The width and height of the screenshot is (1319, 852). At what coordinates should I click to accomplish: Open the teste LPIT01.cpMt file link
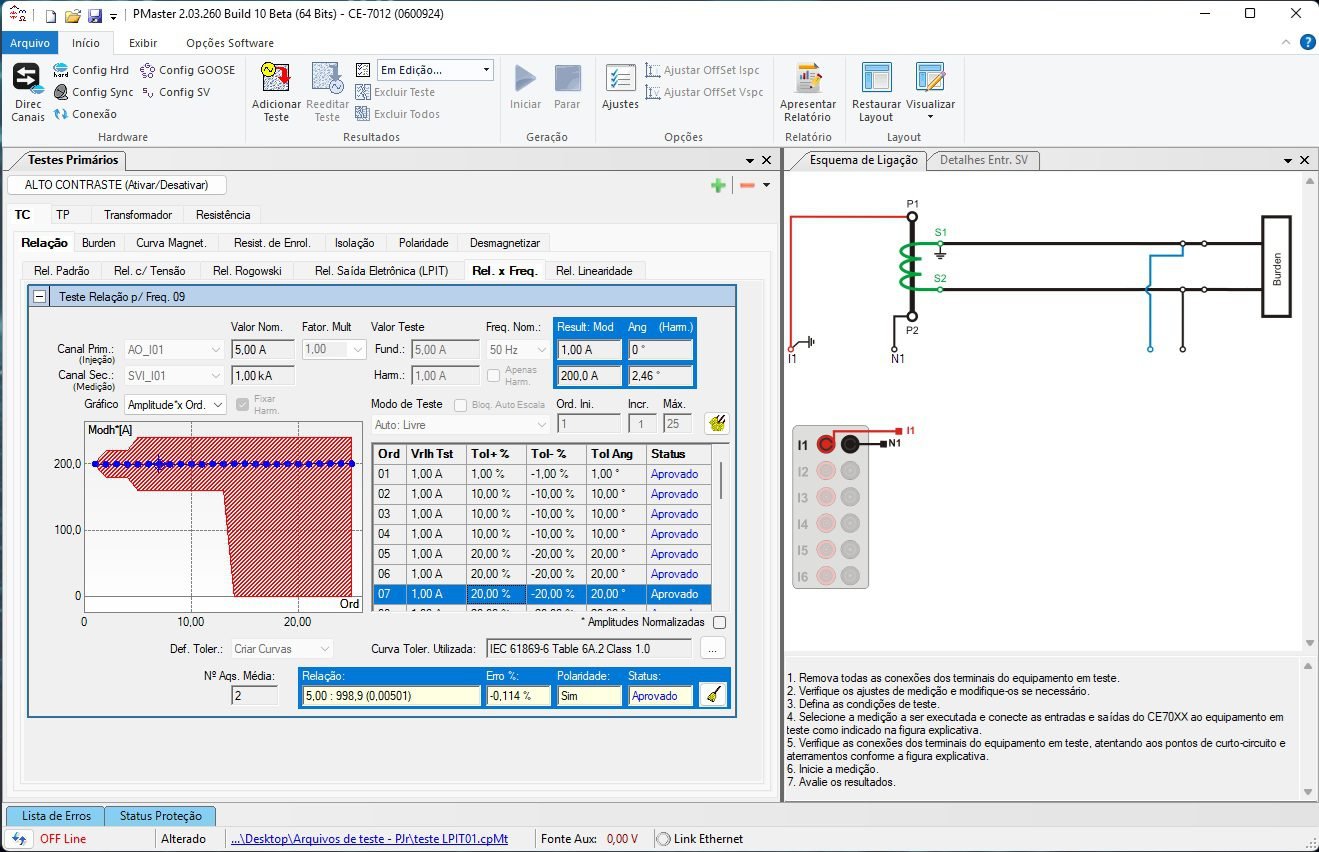pyautogui.click(x=369, y=839)
